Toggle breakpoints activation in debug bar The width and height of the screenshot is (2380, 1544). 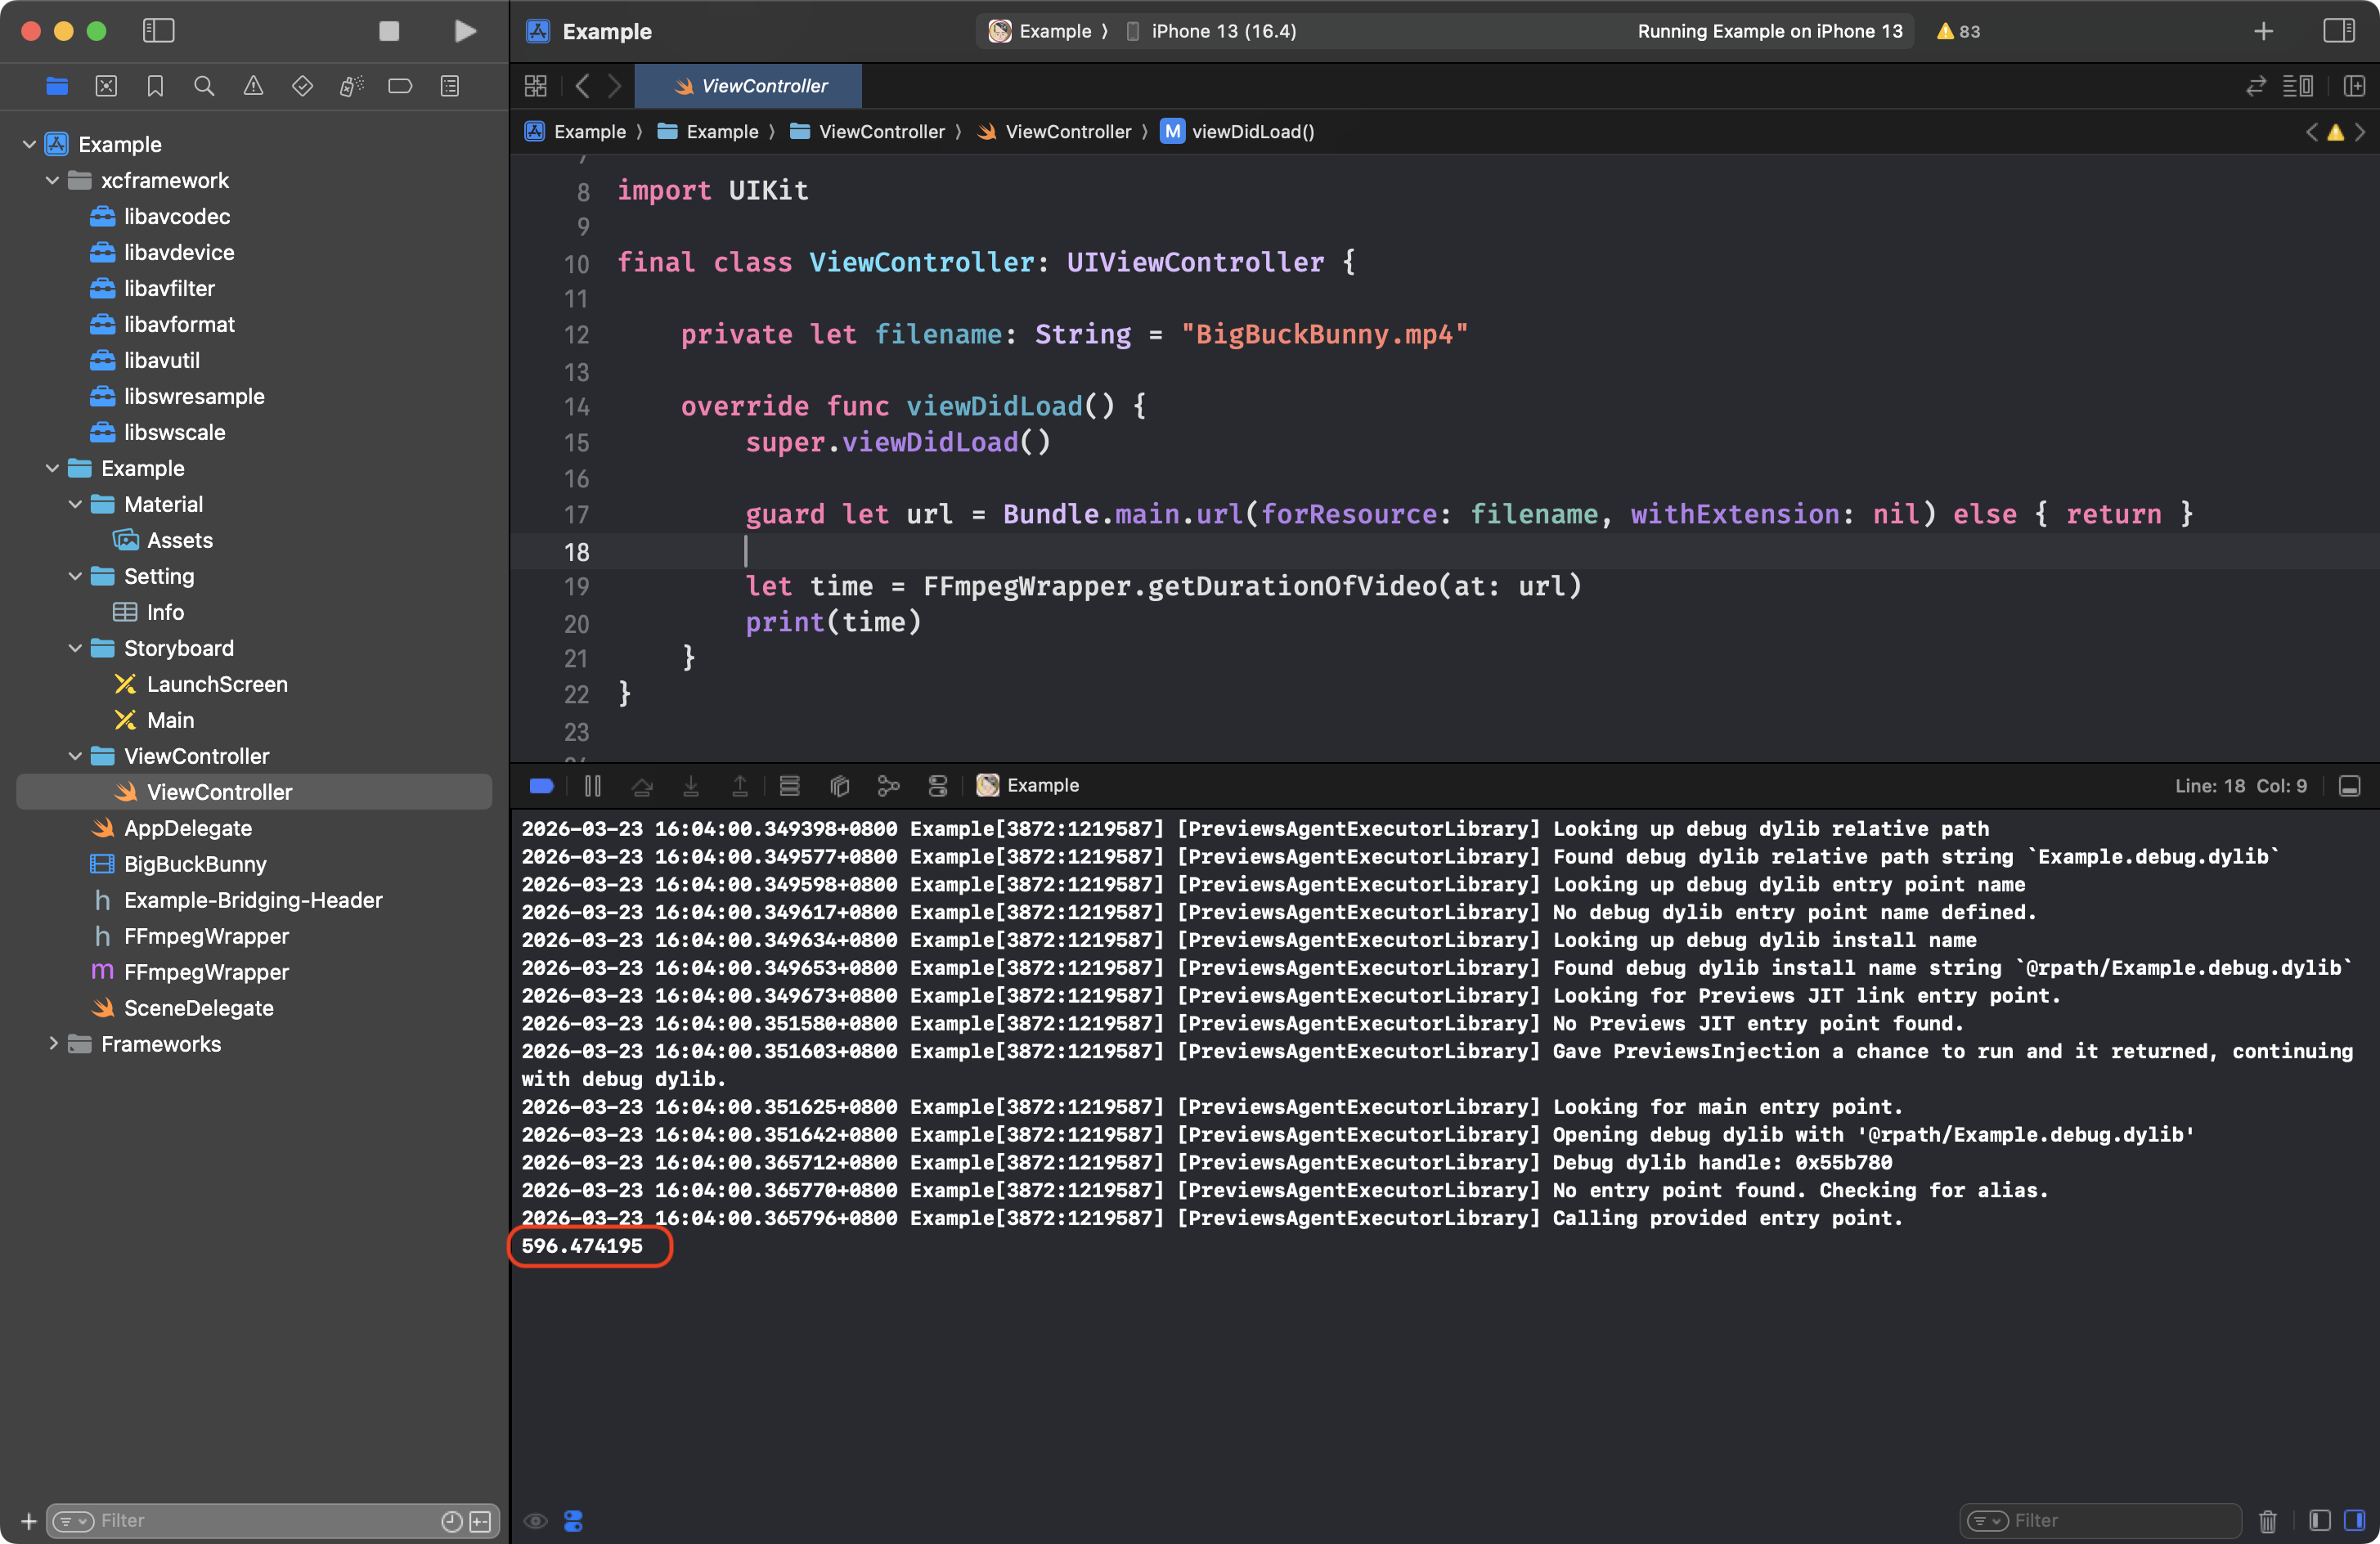click(x=542, y=786)
